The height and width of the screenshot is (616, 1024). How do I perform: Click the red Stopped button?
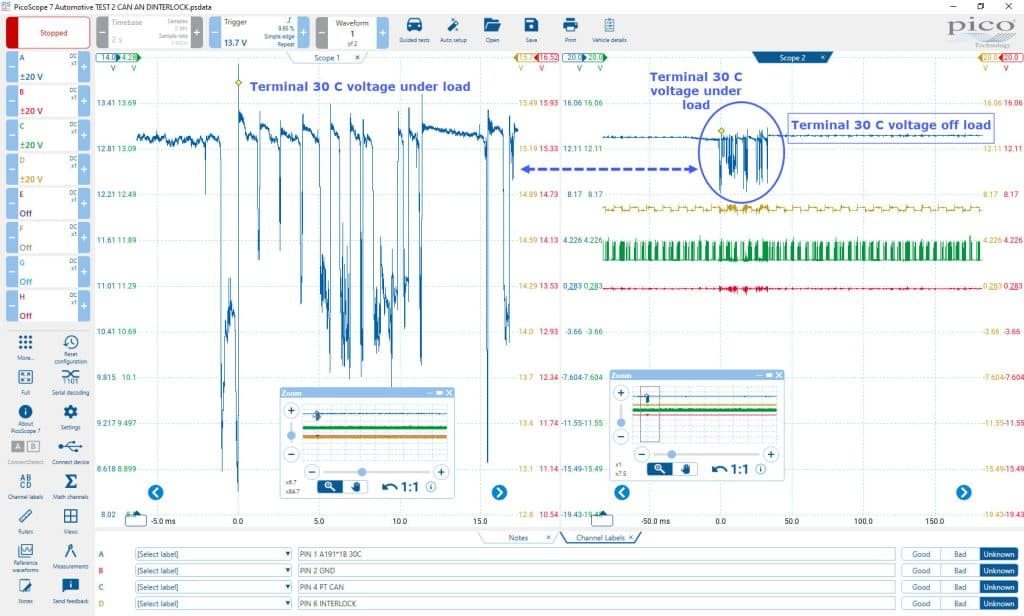pyautogui.click(x=54, y=33)
